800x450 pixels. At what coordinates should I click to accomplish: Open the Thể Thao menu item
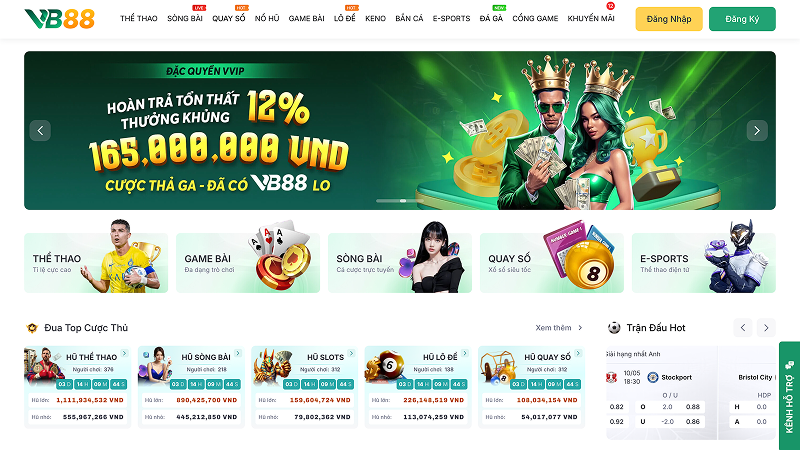coord(139,18)
